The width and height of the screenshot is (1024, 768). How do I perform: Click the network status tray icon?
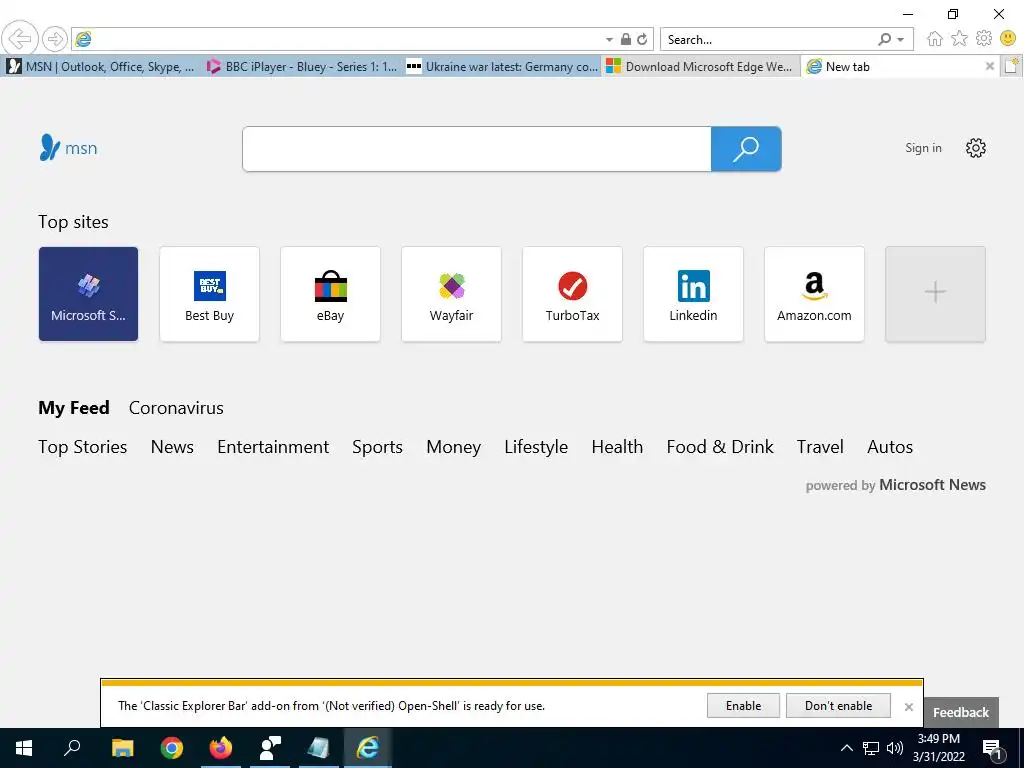pyautogui.click(x=871, y=748)
